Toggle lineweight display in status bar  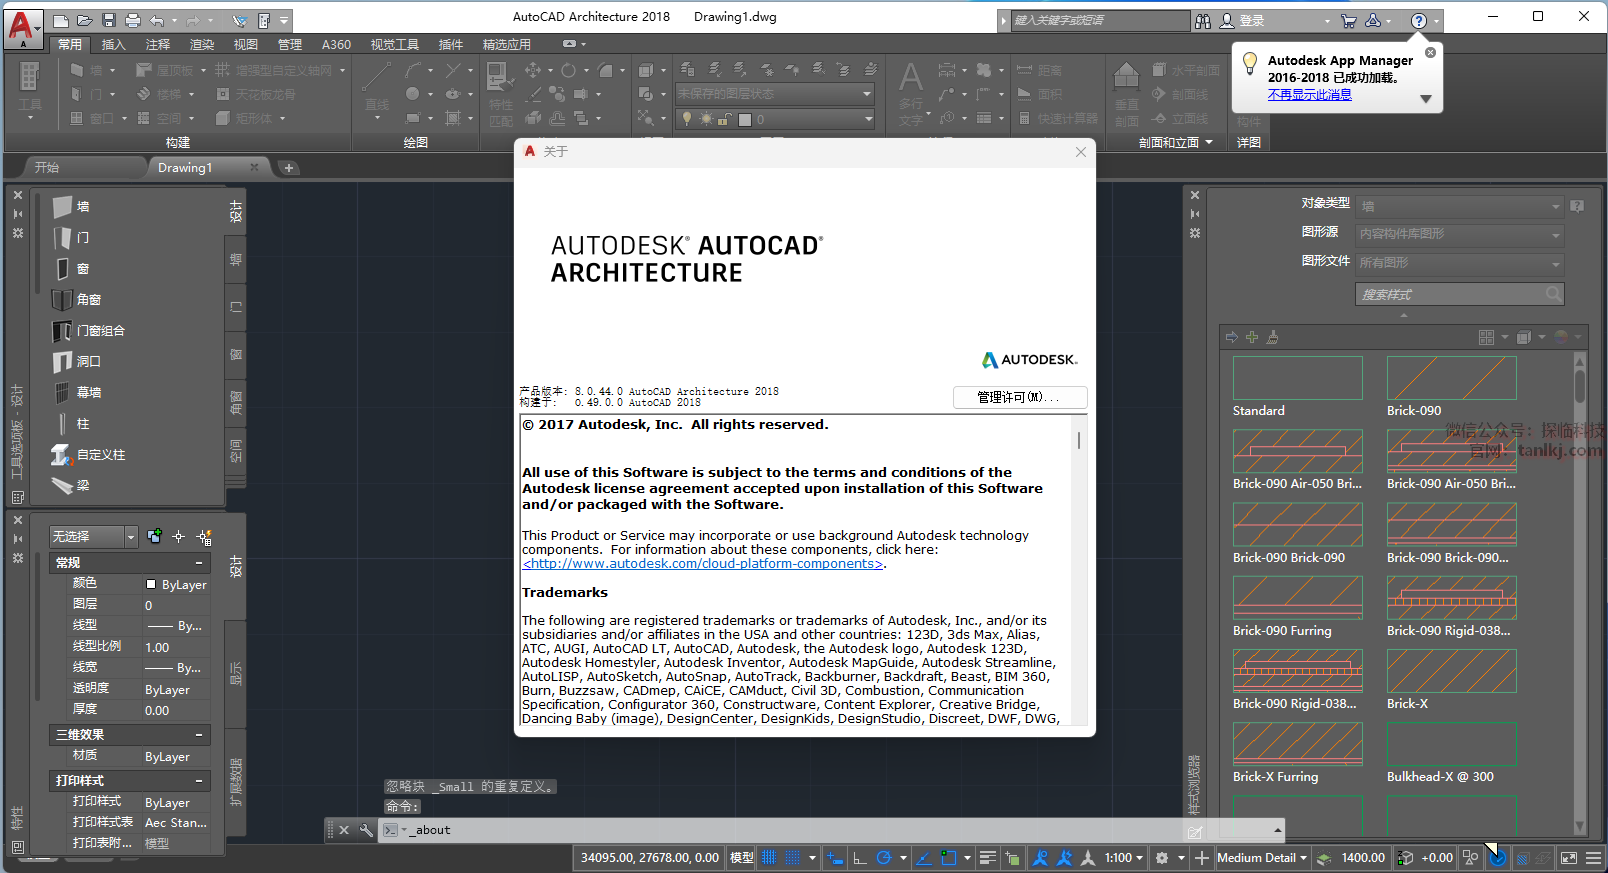coord(987,858)
